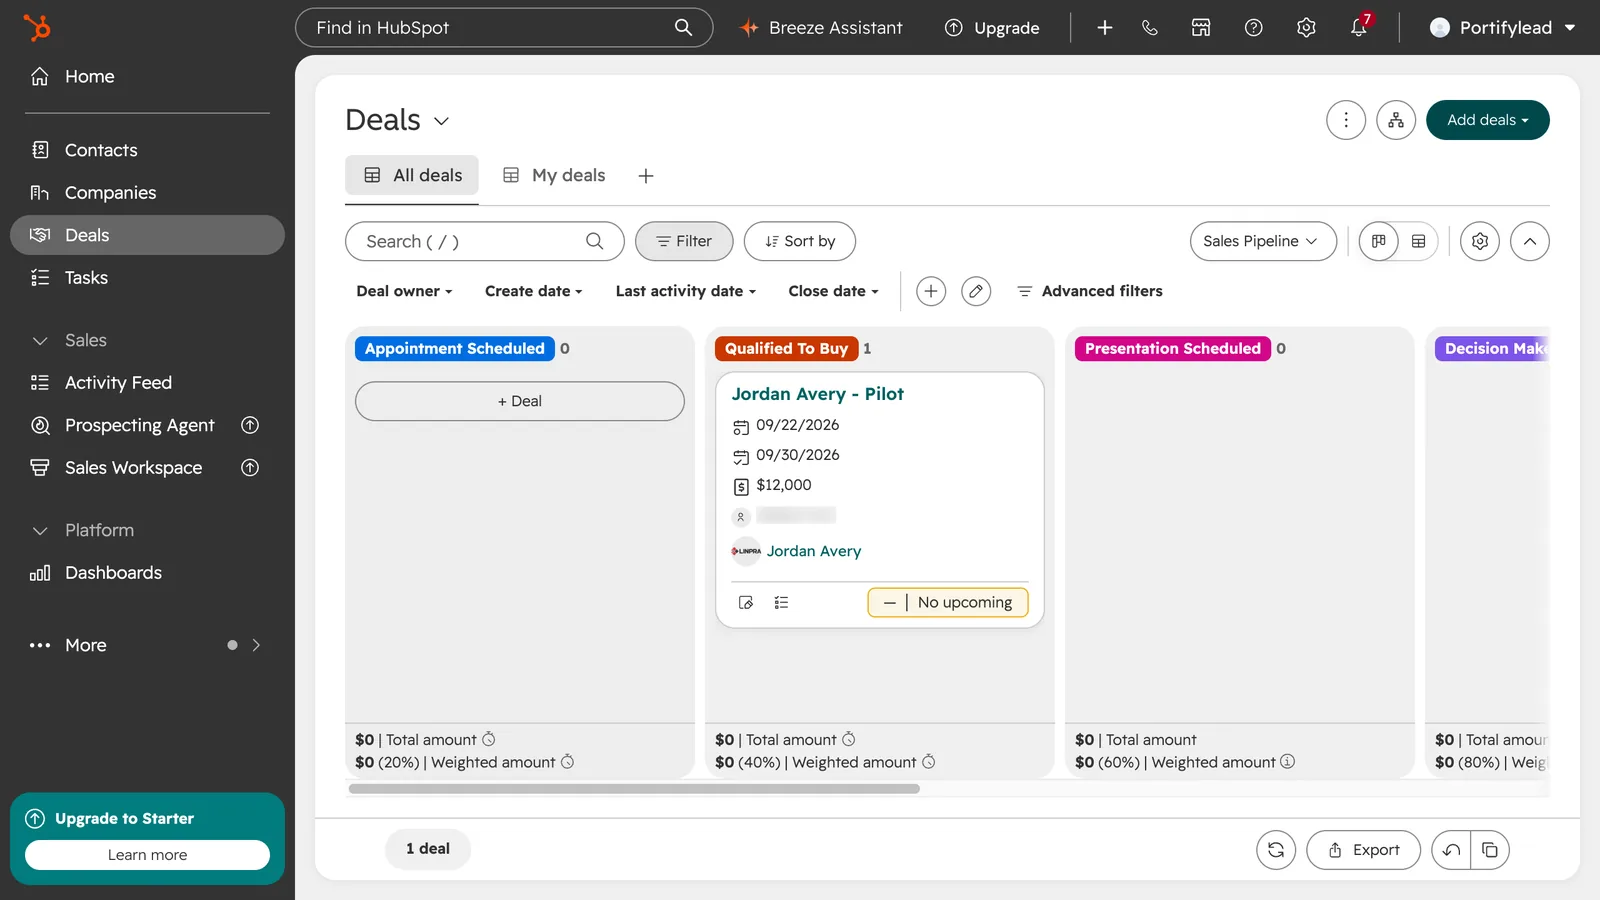Select the My deals tab
Image resolution: width=1600 pixels, height=900 pixels.
coord(554,175)
